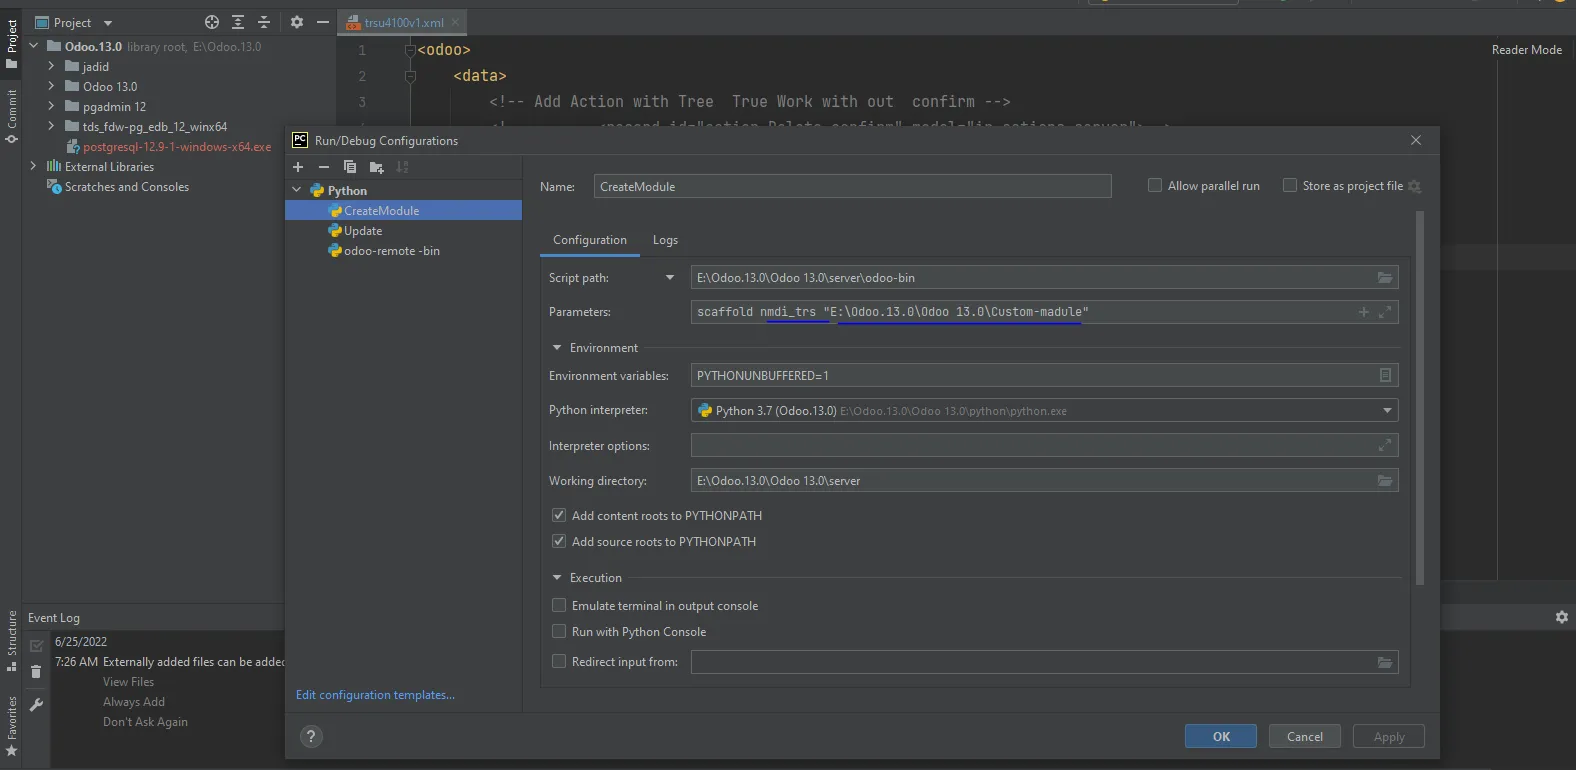Image resolution: width=1576 pixels, height=770 pixels.
Task: Open the Python interpreter dropdown
Action: 1387,411
